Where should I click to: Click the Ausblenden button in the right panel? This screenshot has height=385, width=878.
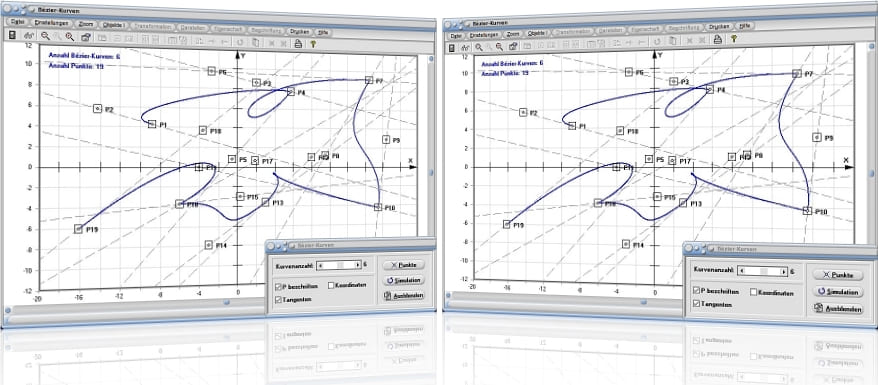(838, 308)
